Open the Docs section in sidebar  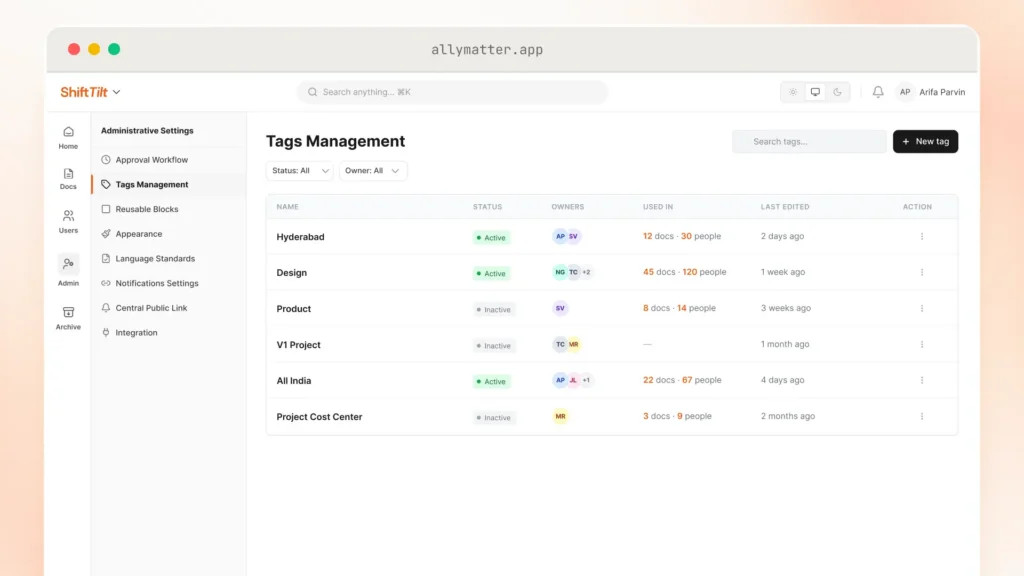click(x=68, y=179)
